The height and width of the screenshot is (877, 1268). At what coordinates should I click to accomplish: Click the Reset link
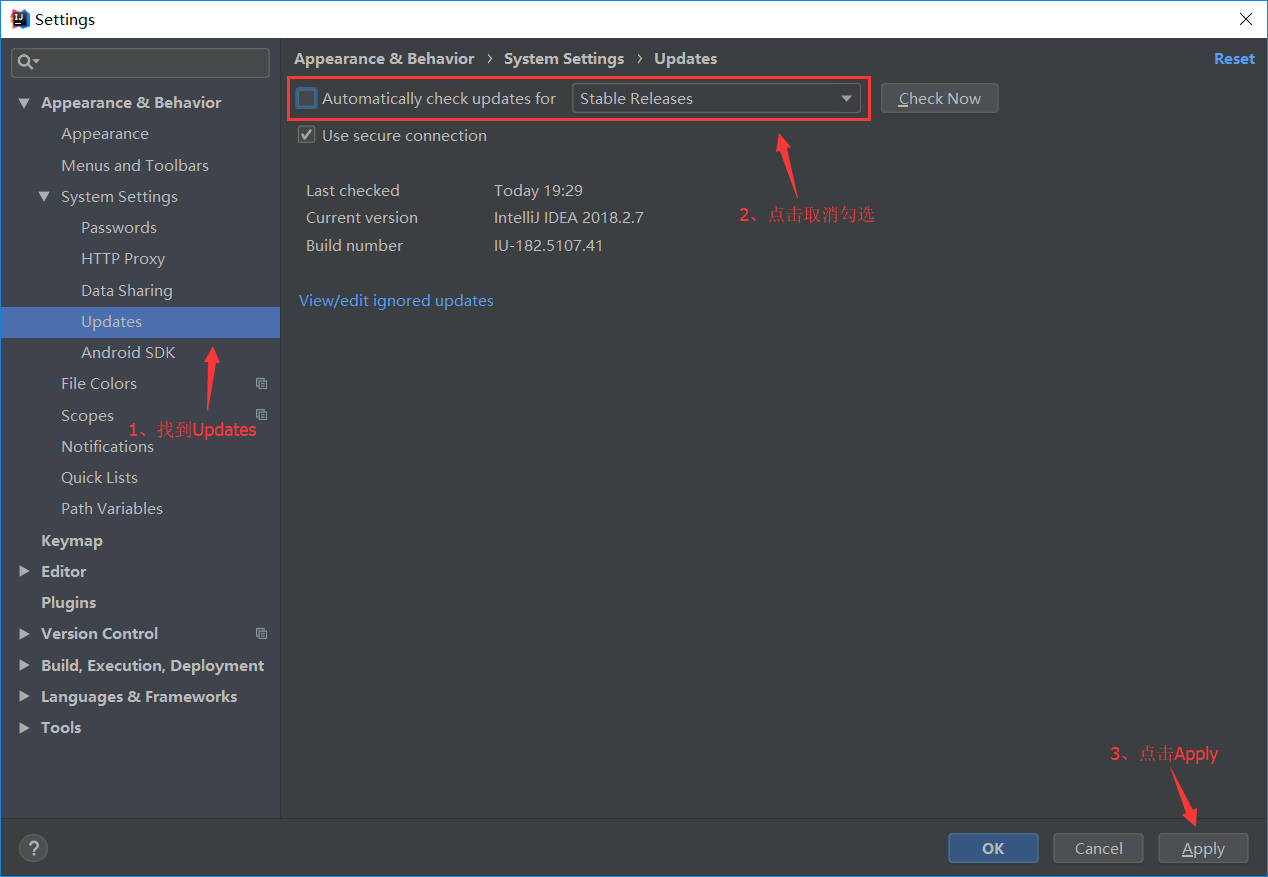[1234, 58]
